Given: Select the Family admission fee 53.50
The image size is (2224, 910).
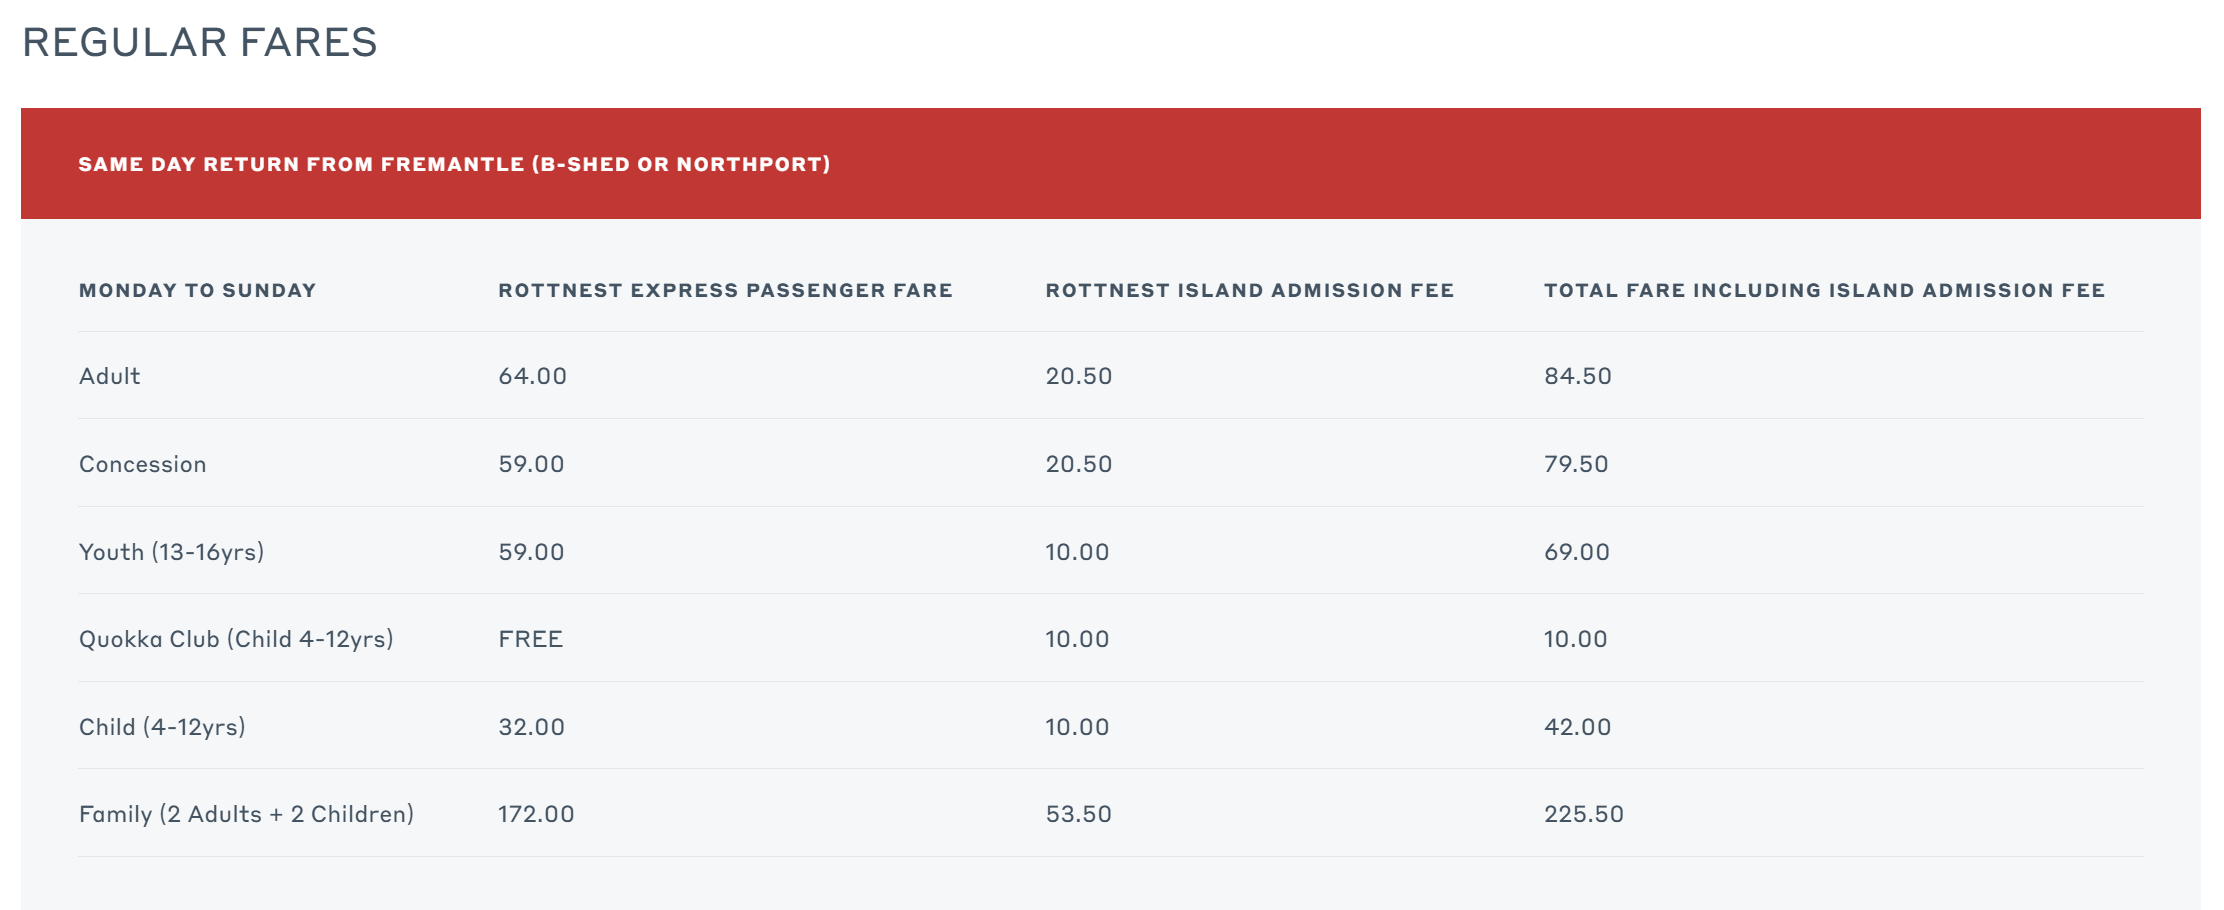Looking at the screenshot, I should coord(1079,814).
